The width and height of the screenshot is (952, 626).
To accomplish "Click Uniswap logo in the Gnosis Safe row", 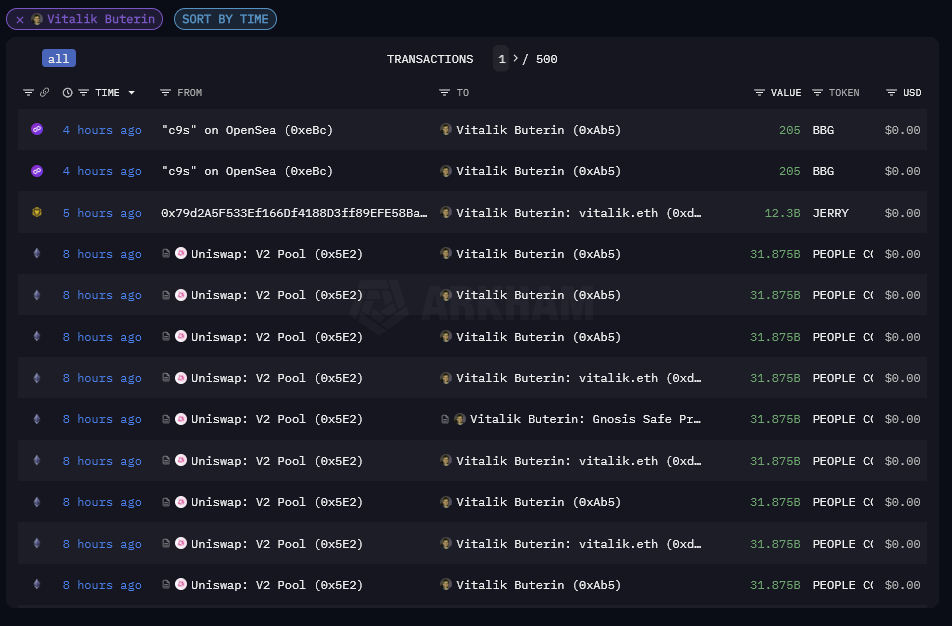I will (181, 418).
